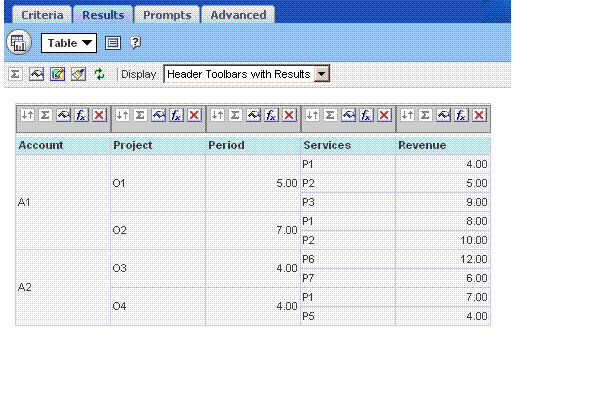Screen dimensions: 600x400
Task: Click sigma total icon for Revenue column
Action: click(425, 115)
